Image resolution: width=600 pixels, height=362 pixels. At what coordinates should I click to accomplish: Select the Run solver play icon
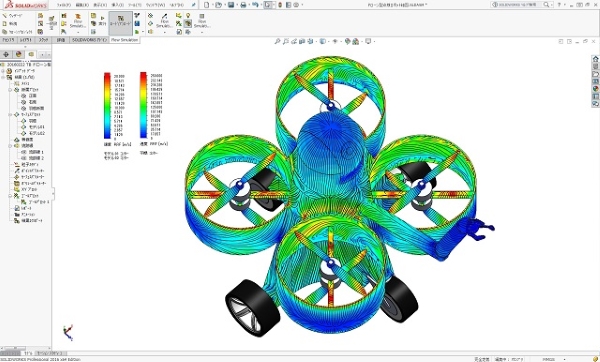coord(102,18)
